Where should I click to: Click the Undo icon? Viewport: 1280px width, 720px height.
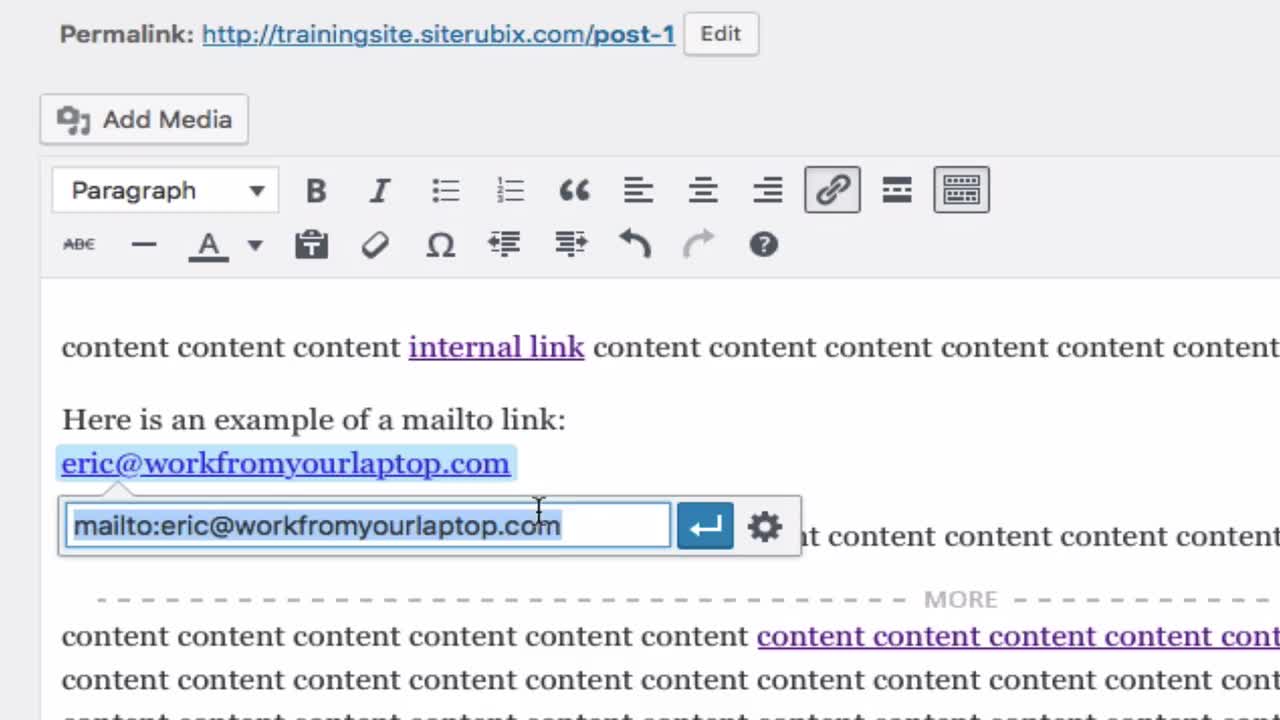click(635, 244)
